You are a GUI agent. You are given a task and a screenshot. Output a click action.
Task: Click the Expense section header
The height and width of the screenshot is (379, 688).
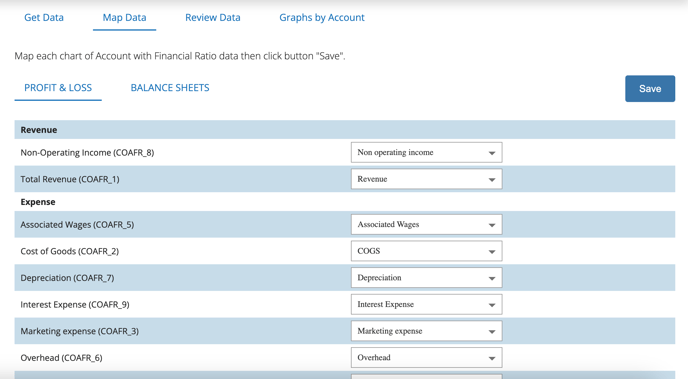[x=344, y=202]
